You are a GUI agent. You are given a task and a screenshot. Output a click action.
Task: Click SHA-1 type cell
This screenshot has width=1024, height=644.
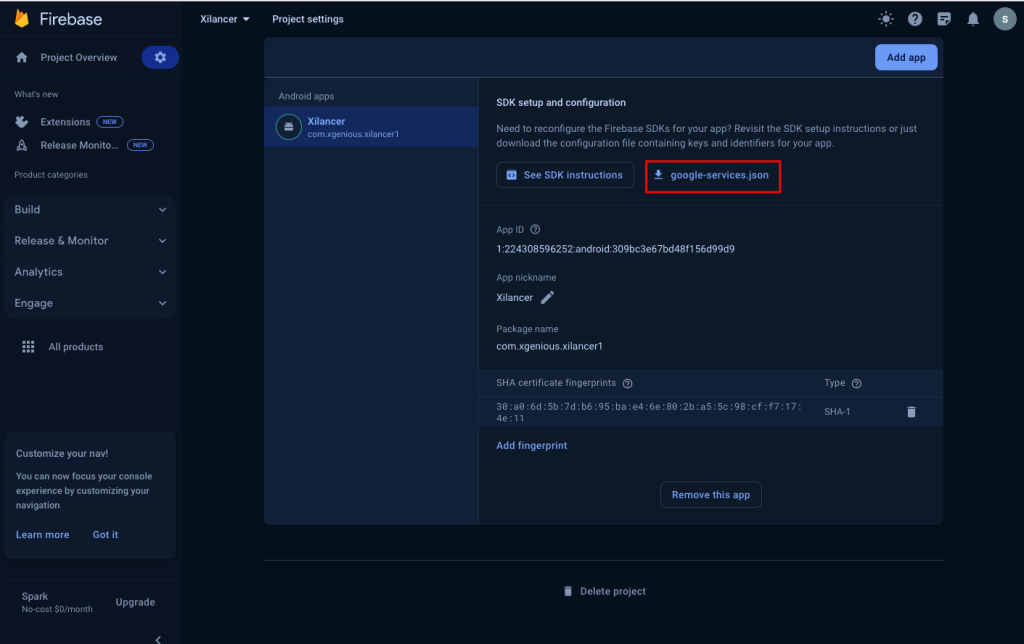(837, 411)
